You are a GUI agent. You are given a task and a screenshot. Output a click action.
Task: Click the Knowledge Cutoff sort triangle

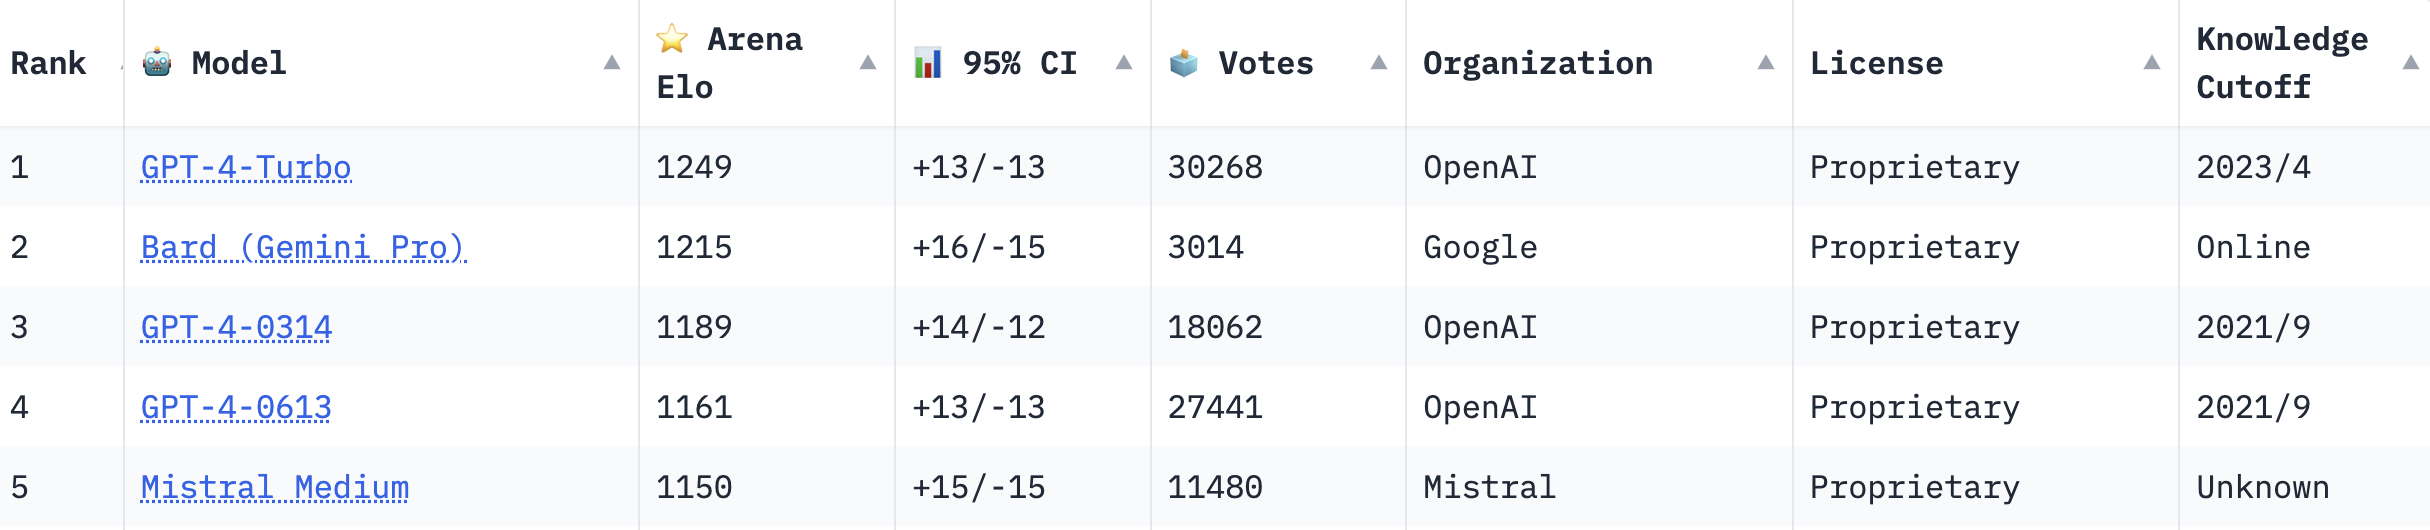[x=2411, y=63]
